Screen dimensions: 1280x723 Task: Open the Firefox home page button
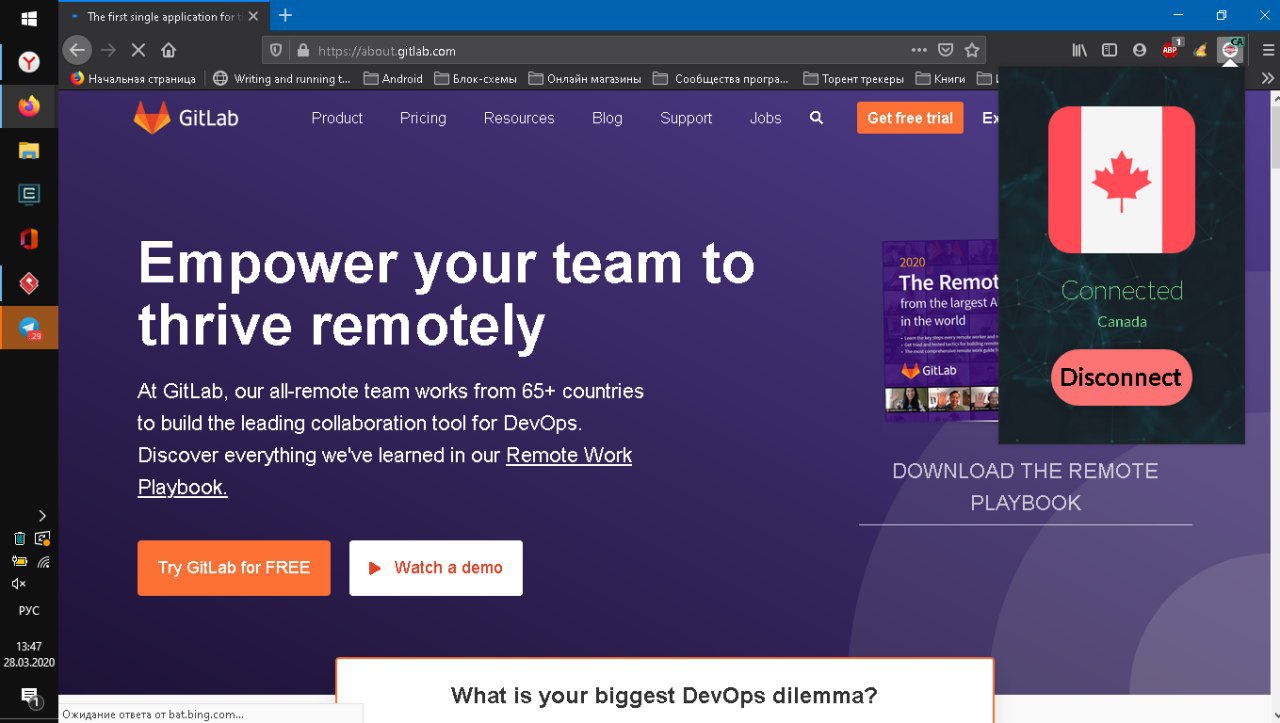click(x=168, y=50)
